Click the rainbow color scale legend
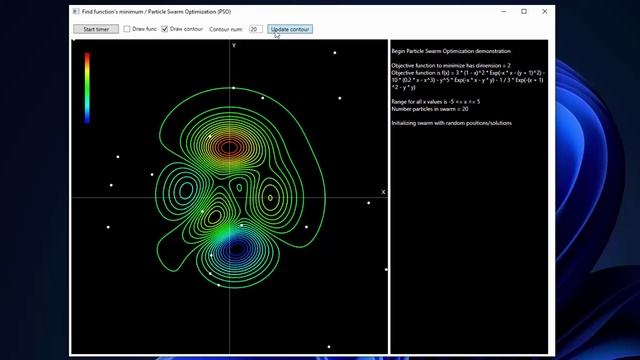 click(87, 88)
